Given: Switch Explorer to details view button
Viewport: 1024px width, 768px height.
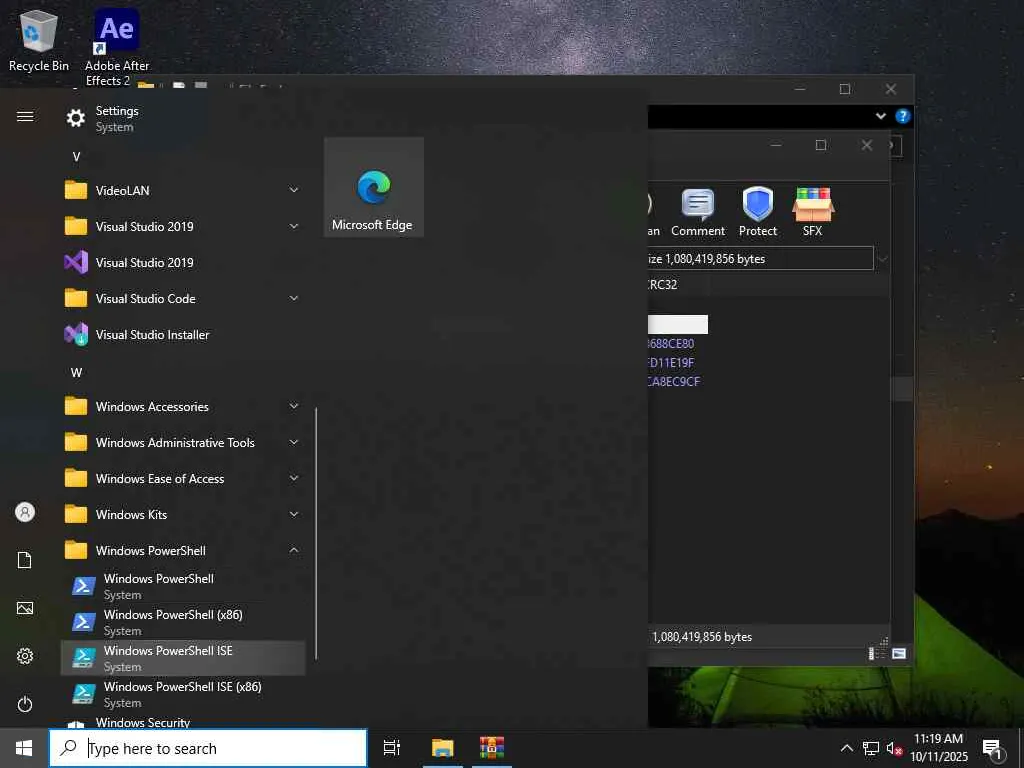Looking at the screenshot, I should (877, 653).
